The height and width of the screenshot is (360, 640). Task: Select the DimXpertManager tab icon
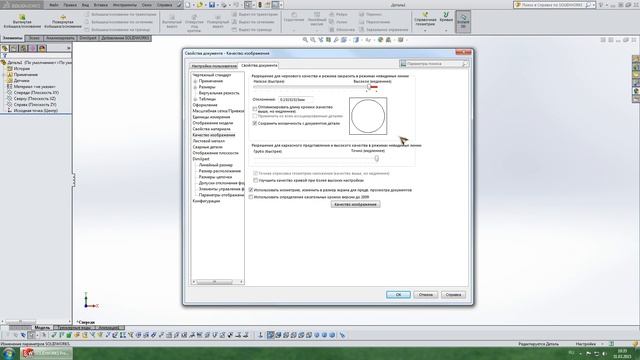pyautogui.click(x=33, y=48)
